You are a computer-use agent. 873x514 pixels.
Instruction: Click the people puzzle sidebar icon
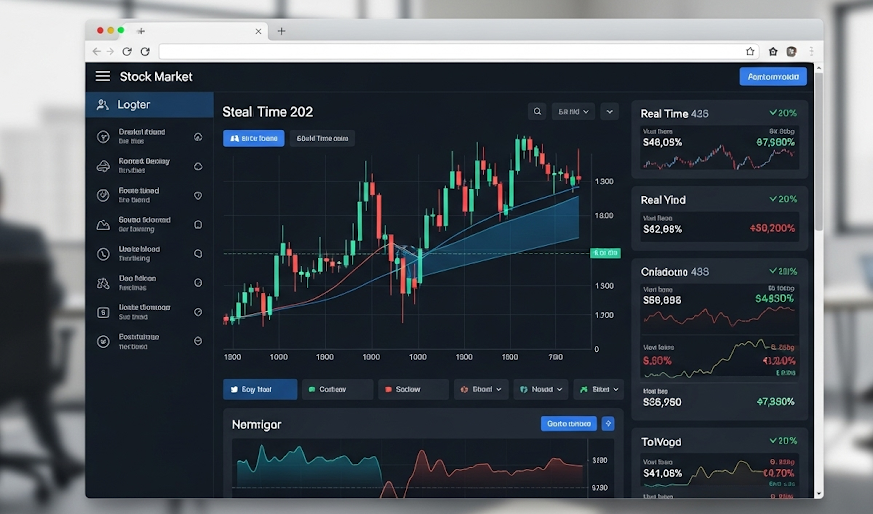click(x=103, y=283)
